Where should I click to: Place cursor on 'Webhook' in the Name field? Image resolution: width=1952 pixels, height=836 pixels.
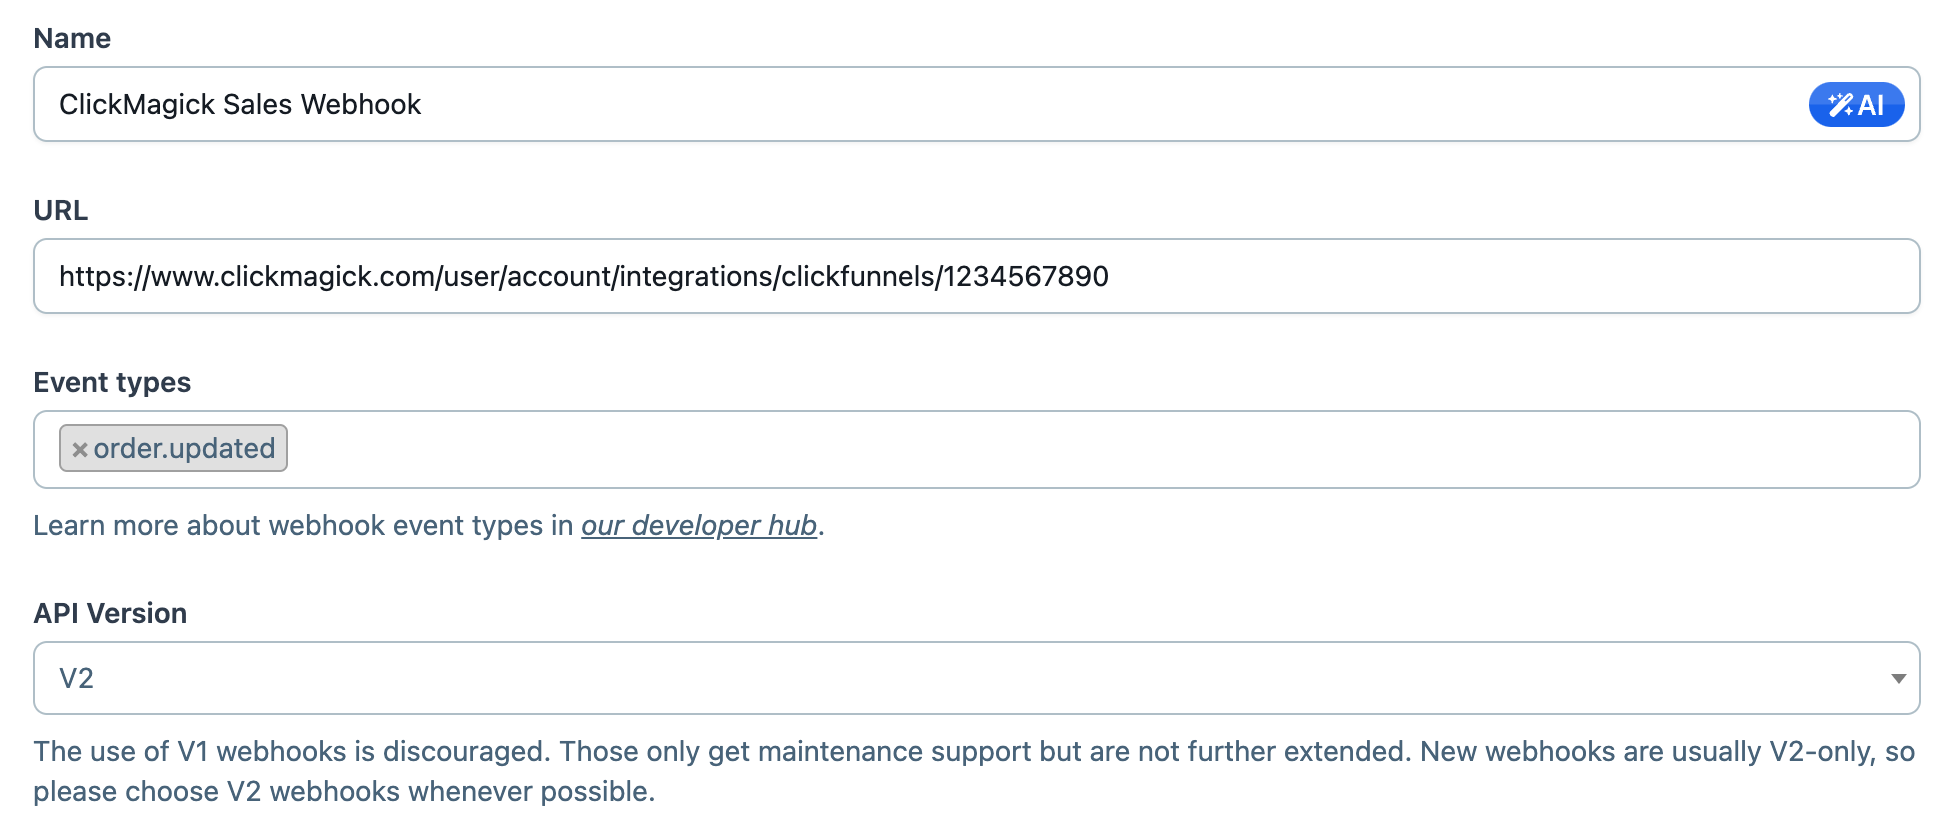361,105
